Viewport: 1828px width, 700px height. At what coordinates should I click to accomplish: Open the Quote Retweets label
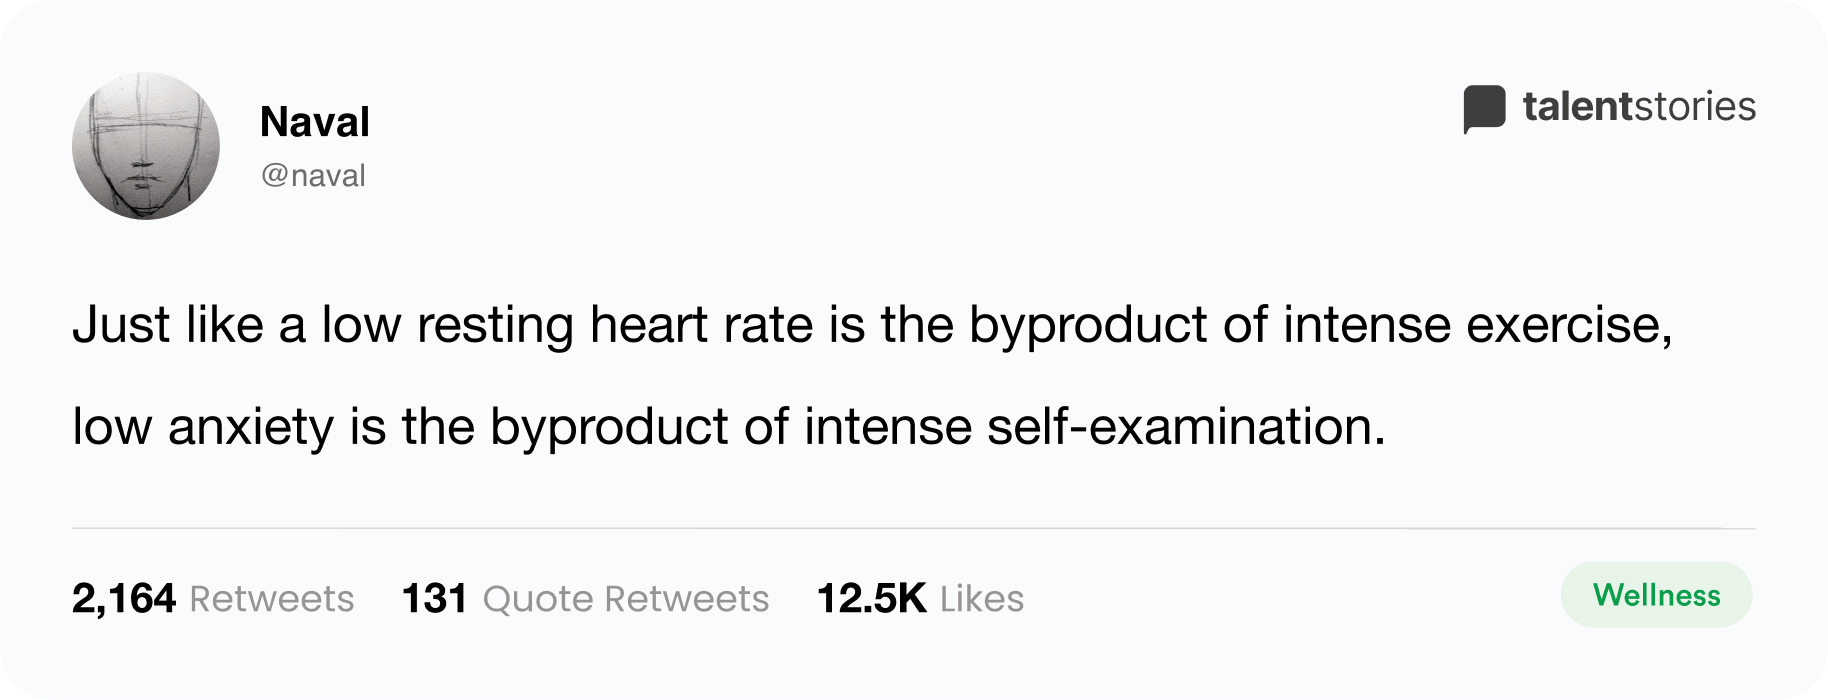626,599
